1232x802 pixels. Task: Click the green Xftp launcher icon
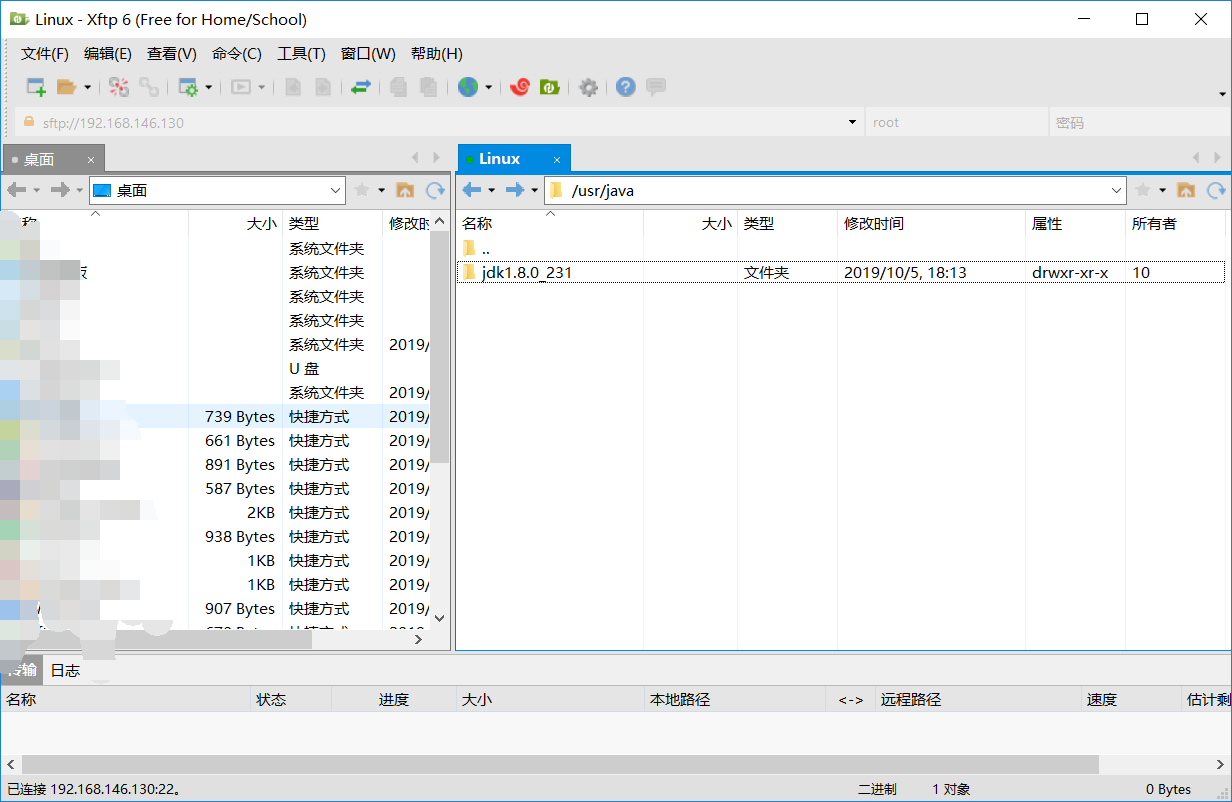click(x=549, y=87)
